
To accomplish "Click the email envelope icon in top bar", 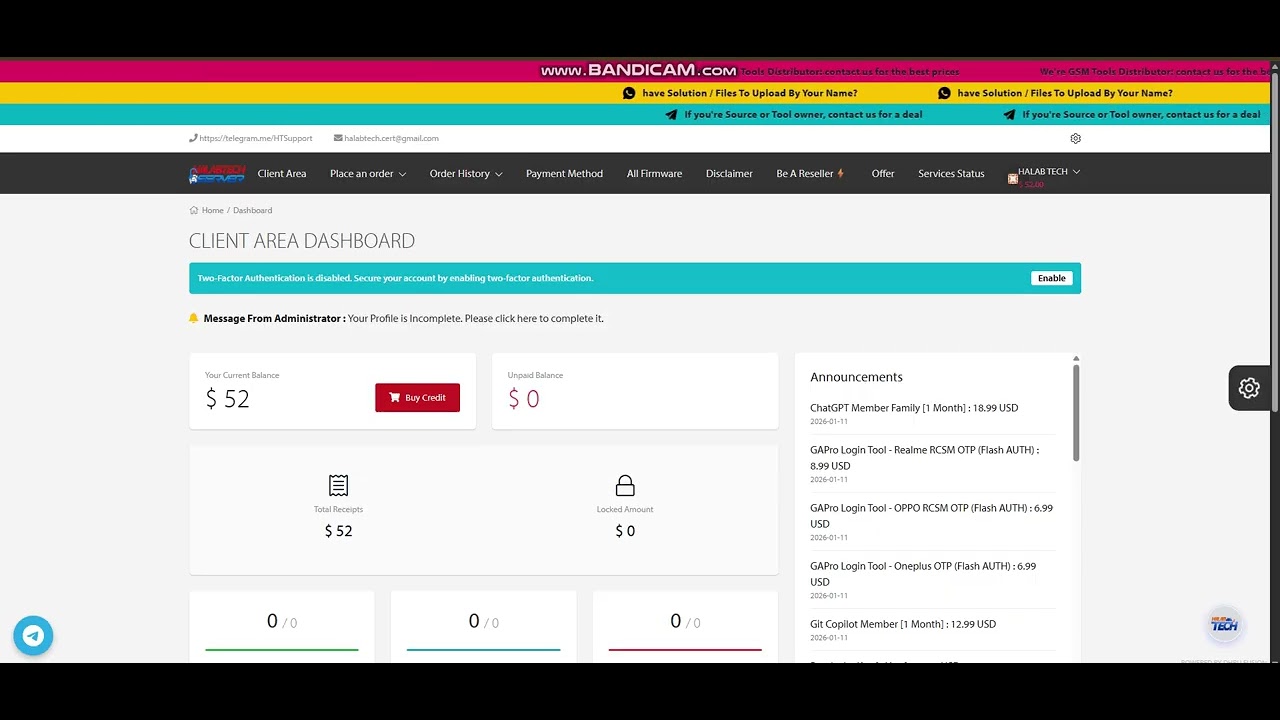I will point(338,138).
